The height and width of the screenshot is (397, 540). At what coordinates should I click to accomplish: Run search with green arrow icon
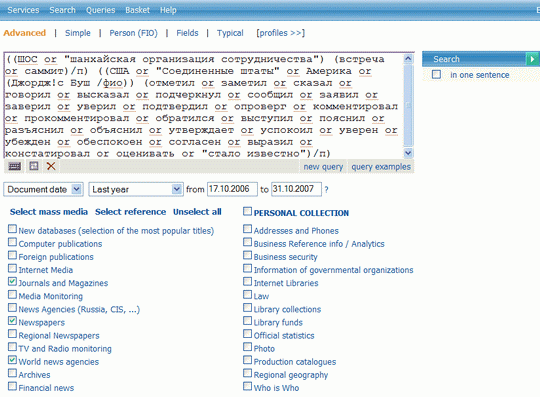[532, 59]
